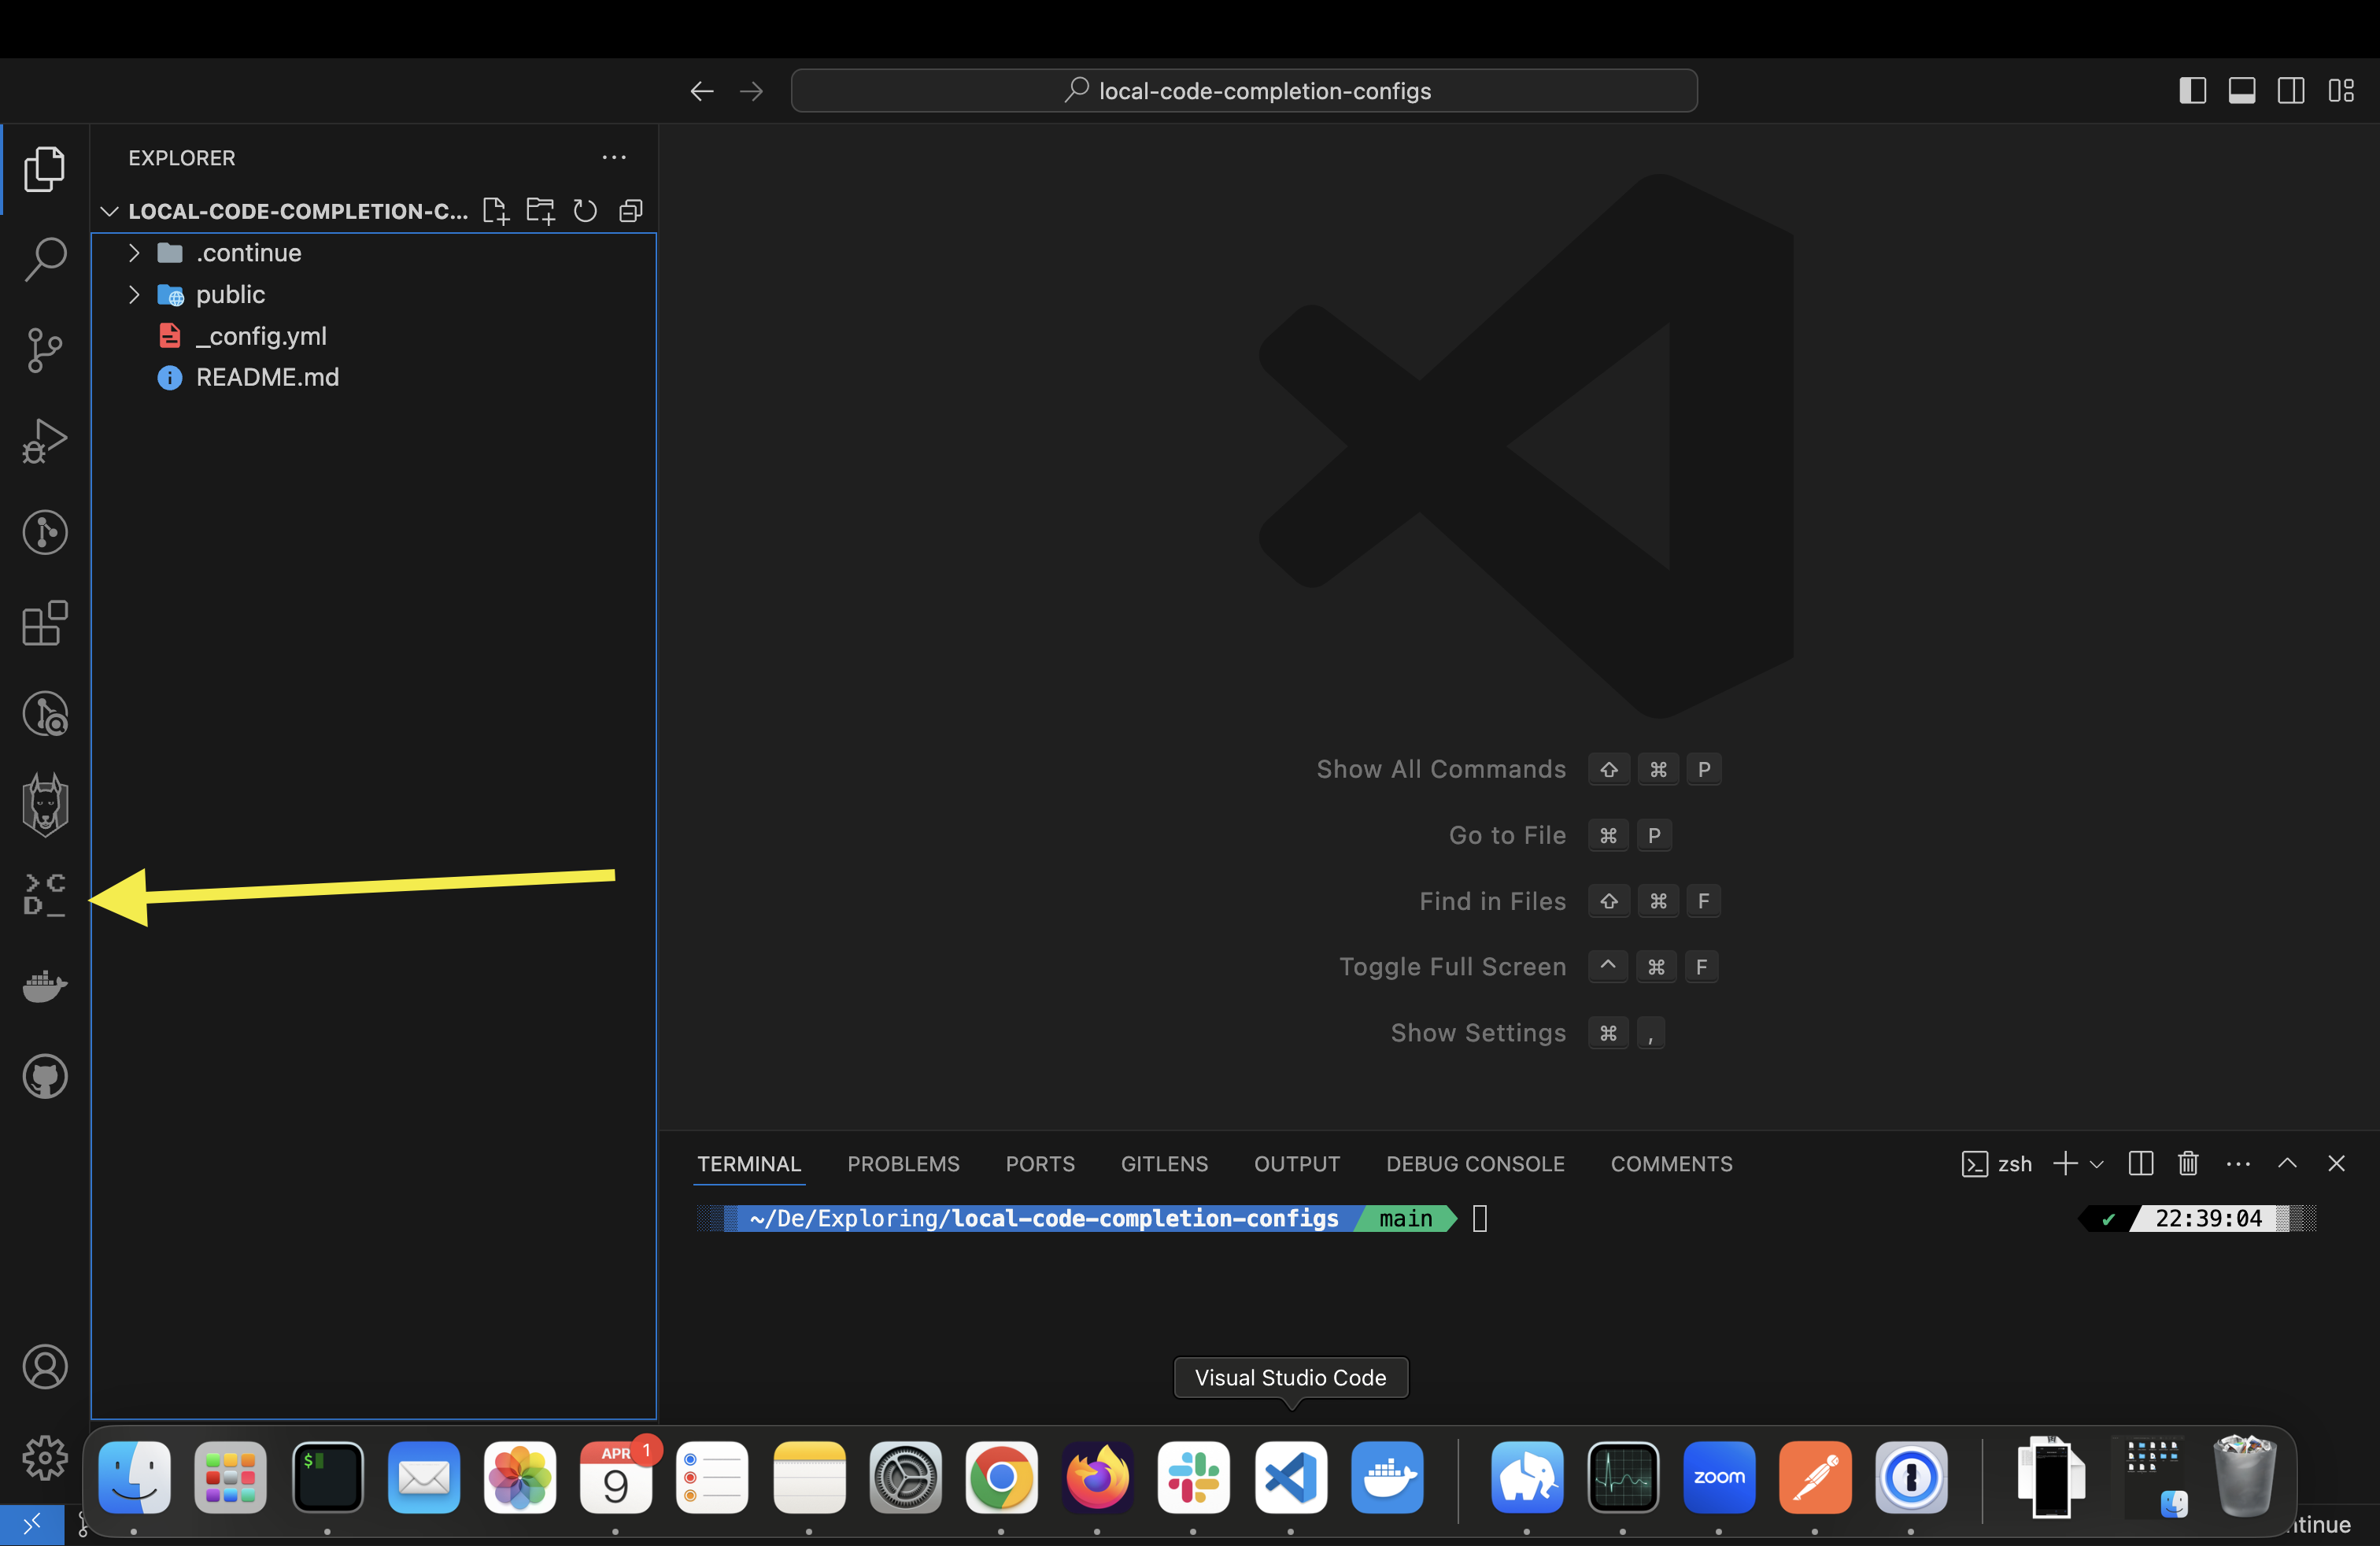
Task: Switch to the DEBUG CONSOLE tab
Action: [1474, 1164]
